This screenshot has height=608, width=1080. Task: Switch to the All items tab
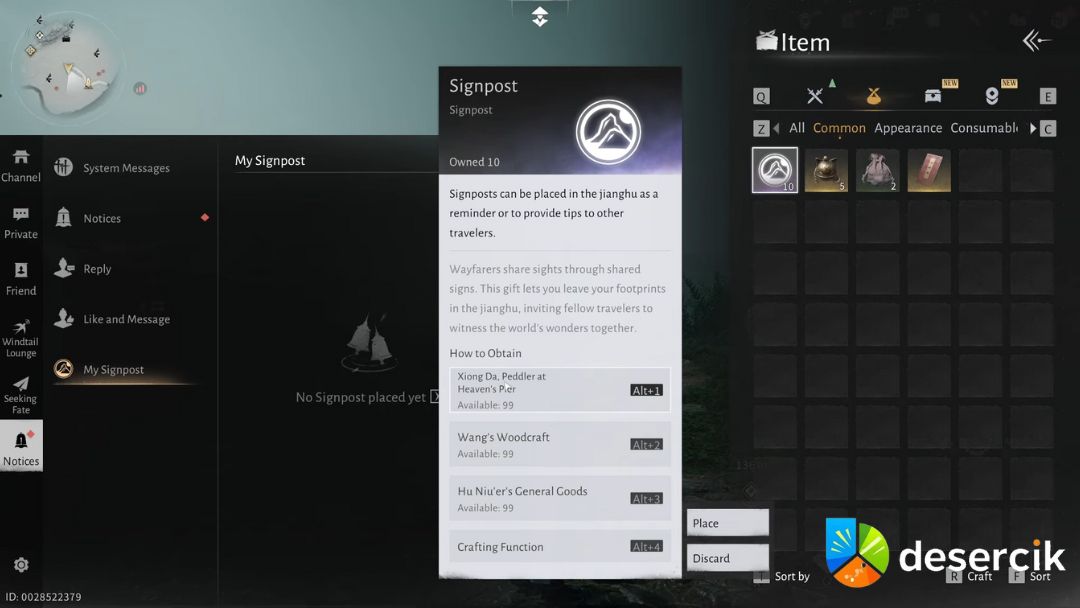797,128
